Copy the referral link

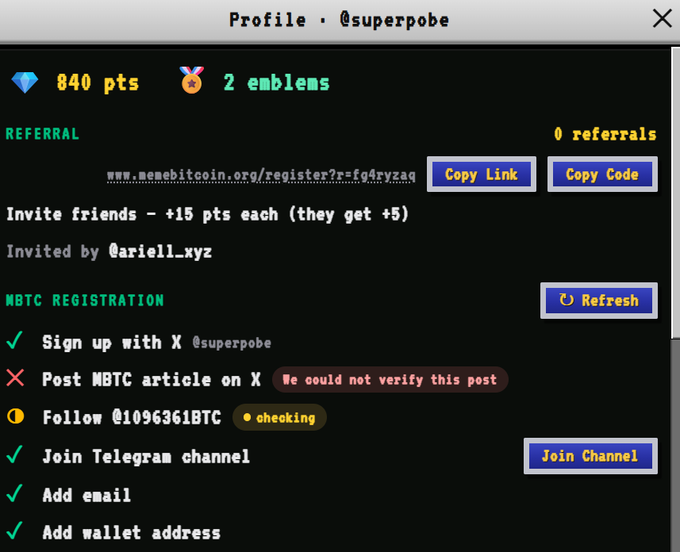click(x=481, y=174)
